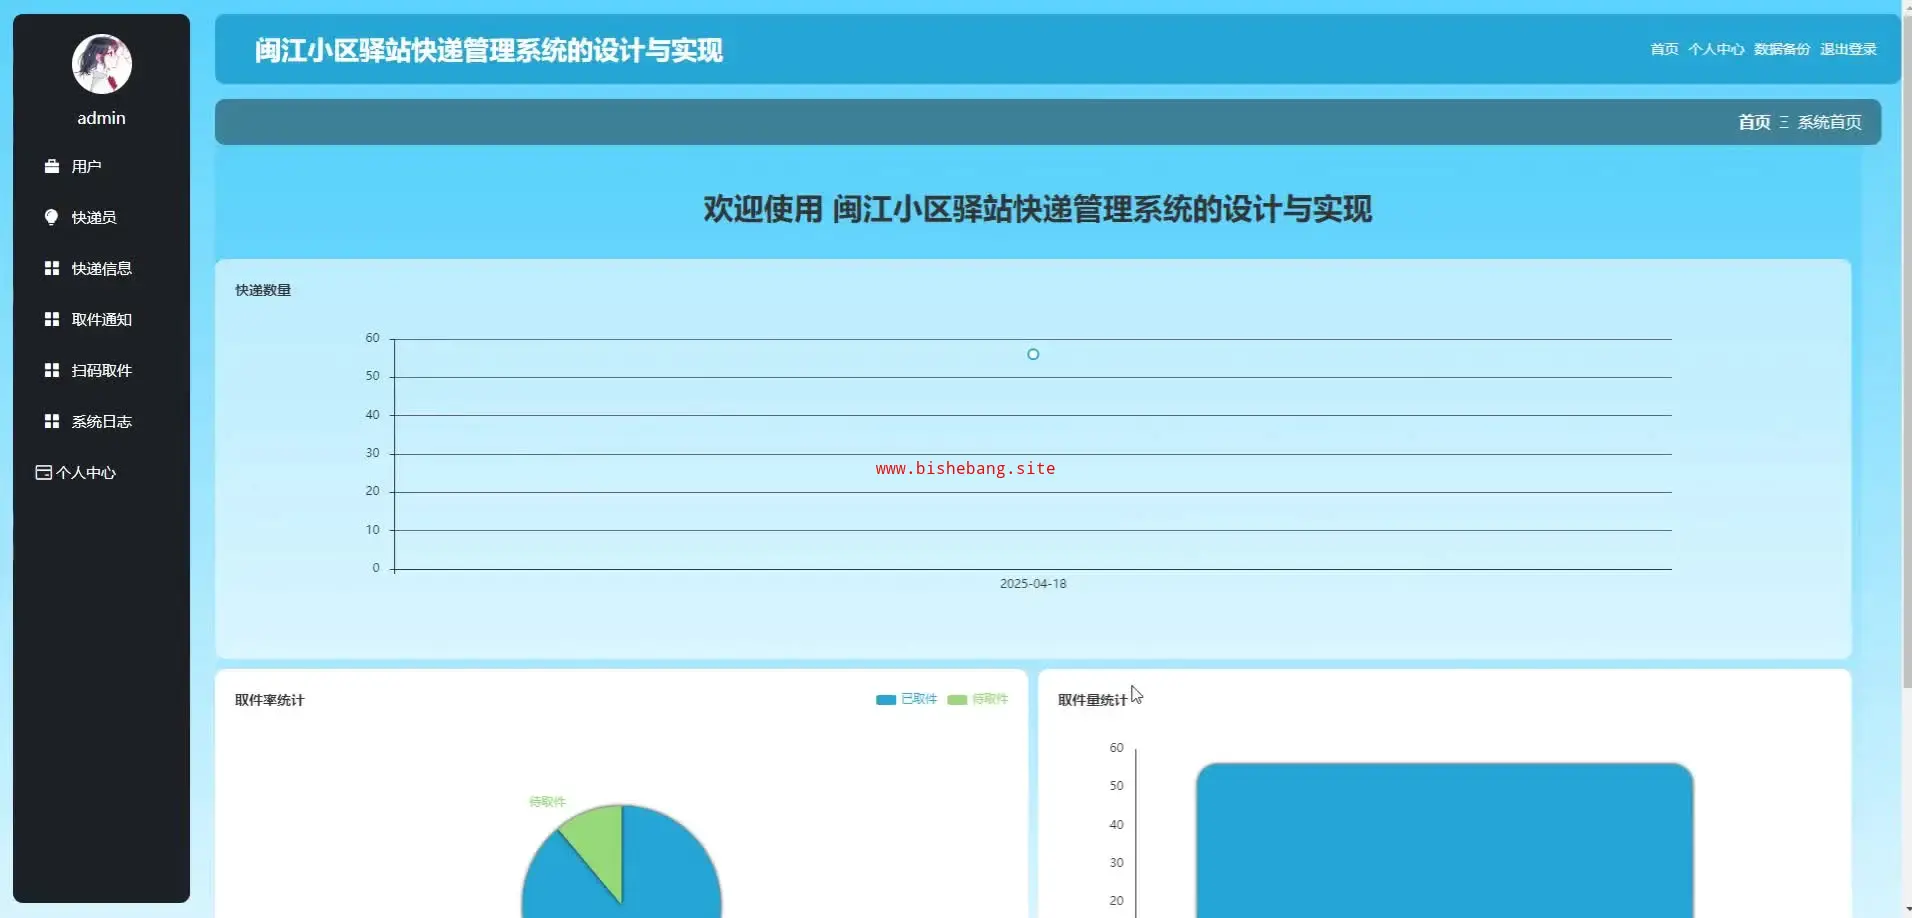The width and height of the screenshot is (1912, 918).
Task: Click the 取件率统计 chart title
Action: pos(270,700)
